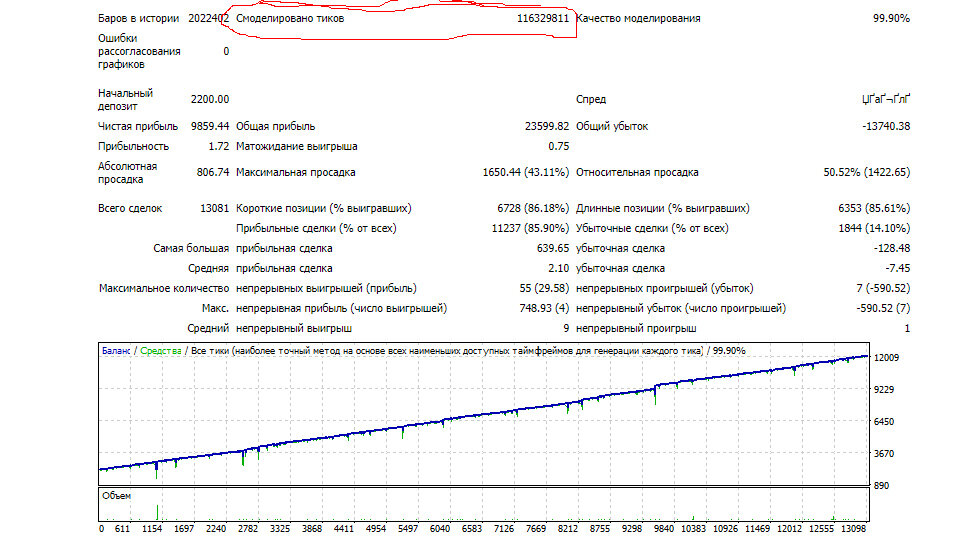Click chart axis value 12009
Image resolution: width=958 pixels, height=540 pixels.
tap(887, 358)
